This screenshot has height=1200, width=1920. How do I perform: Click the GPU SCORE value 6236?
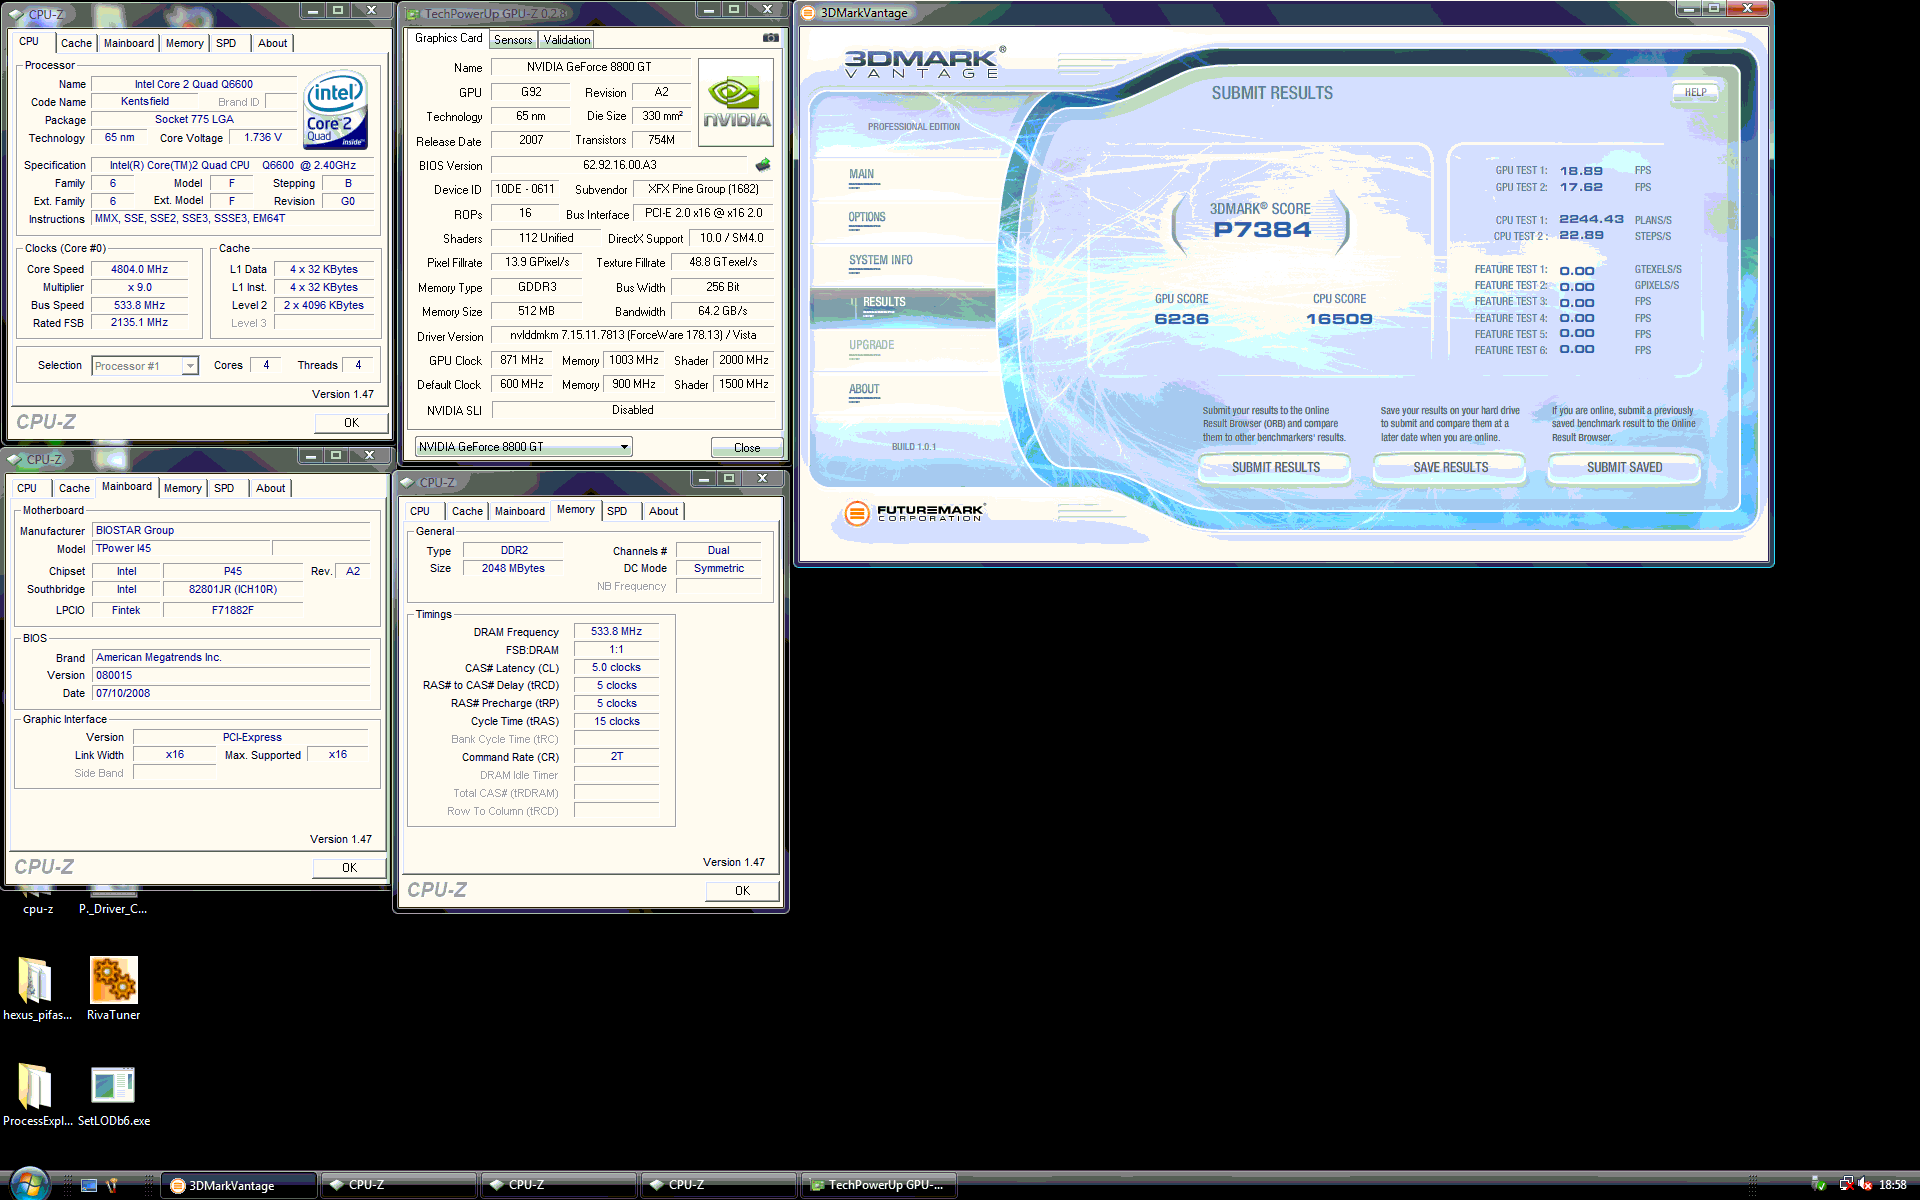[x=1181, y=319]
